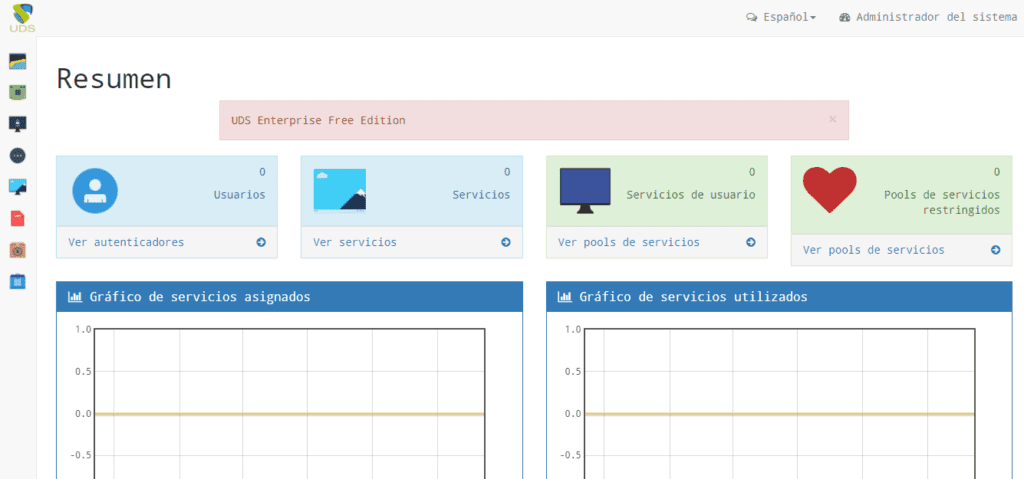Image resolution: width=1024 pixels, height=479 pixels.
Task: Click the Servicios label on the second card
Action: coord(481,195)
